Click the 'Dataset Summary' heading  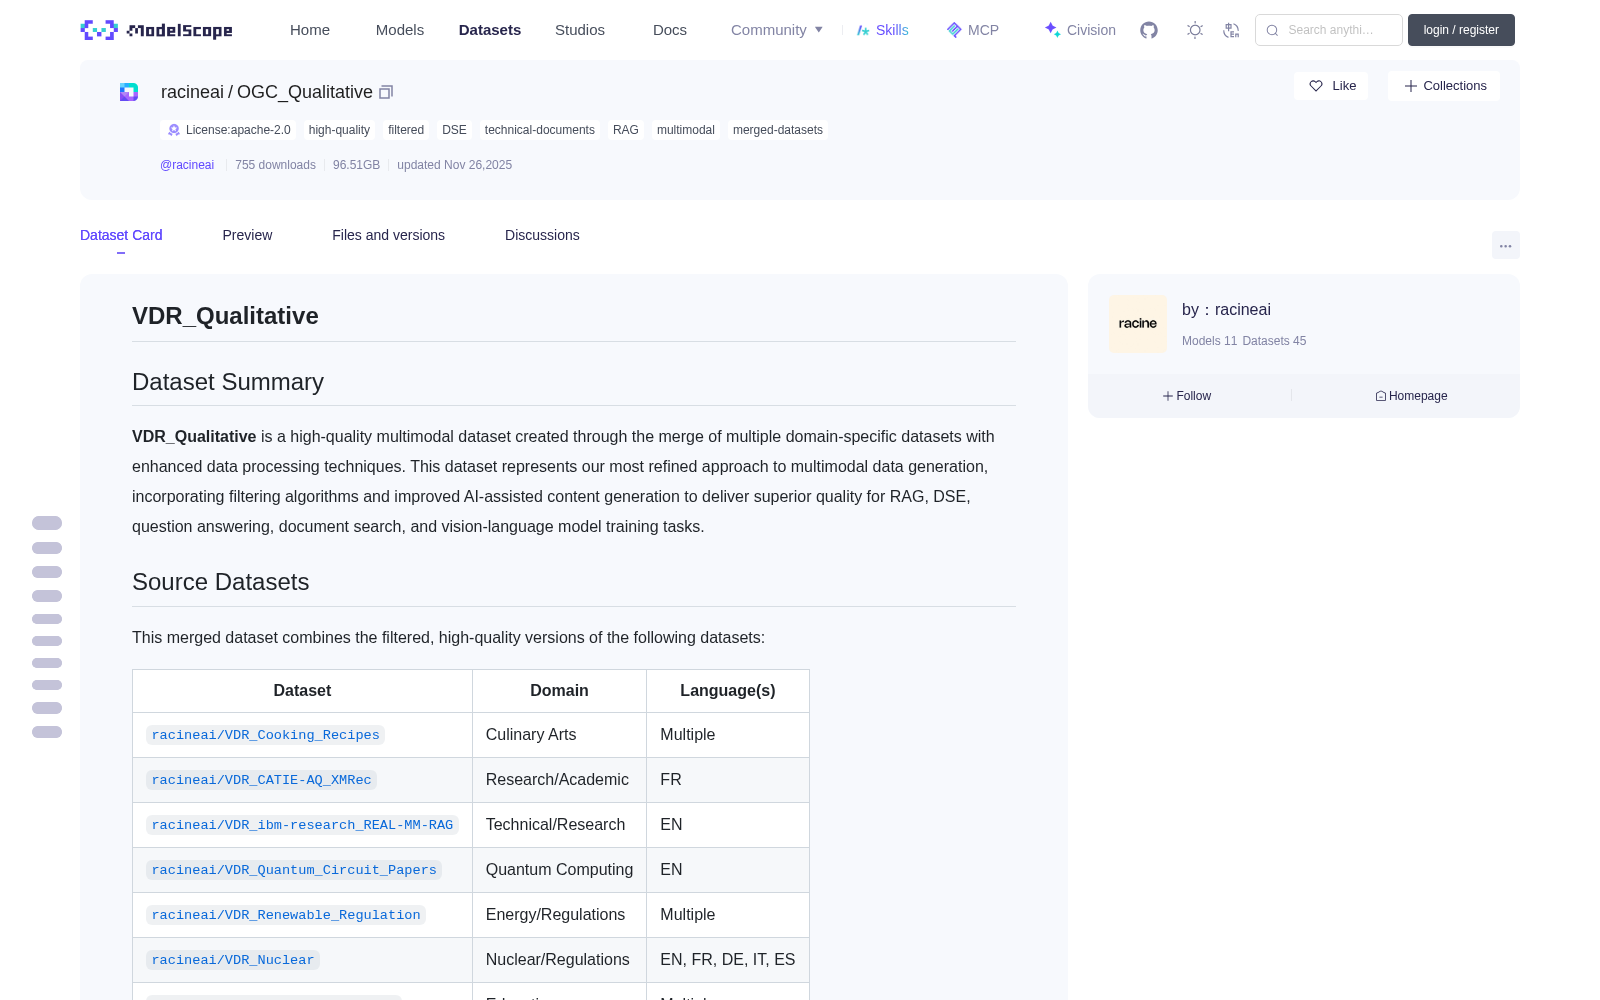[228, 382]
